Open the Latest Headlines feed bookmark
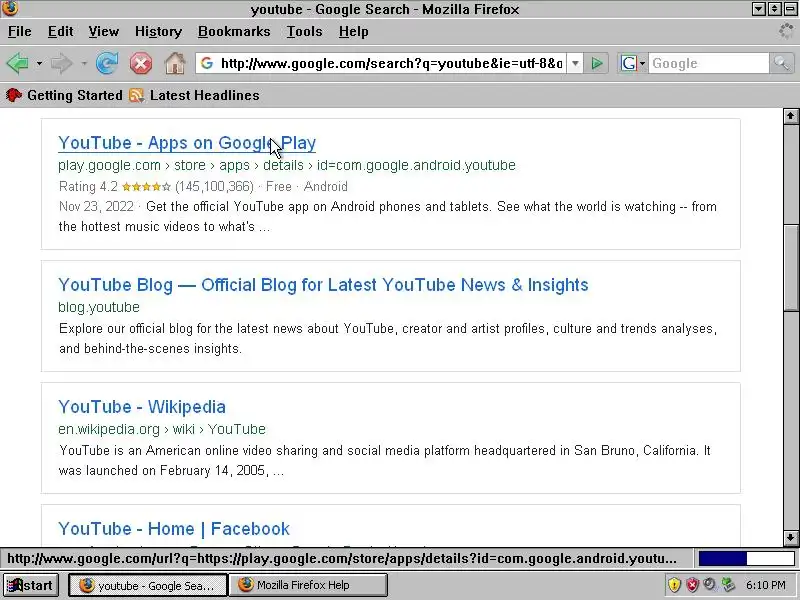 [x=194, y=95]
